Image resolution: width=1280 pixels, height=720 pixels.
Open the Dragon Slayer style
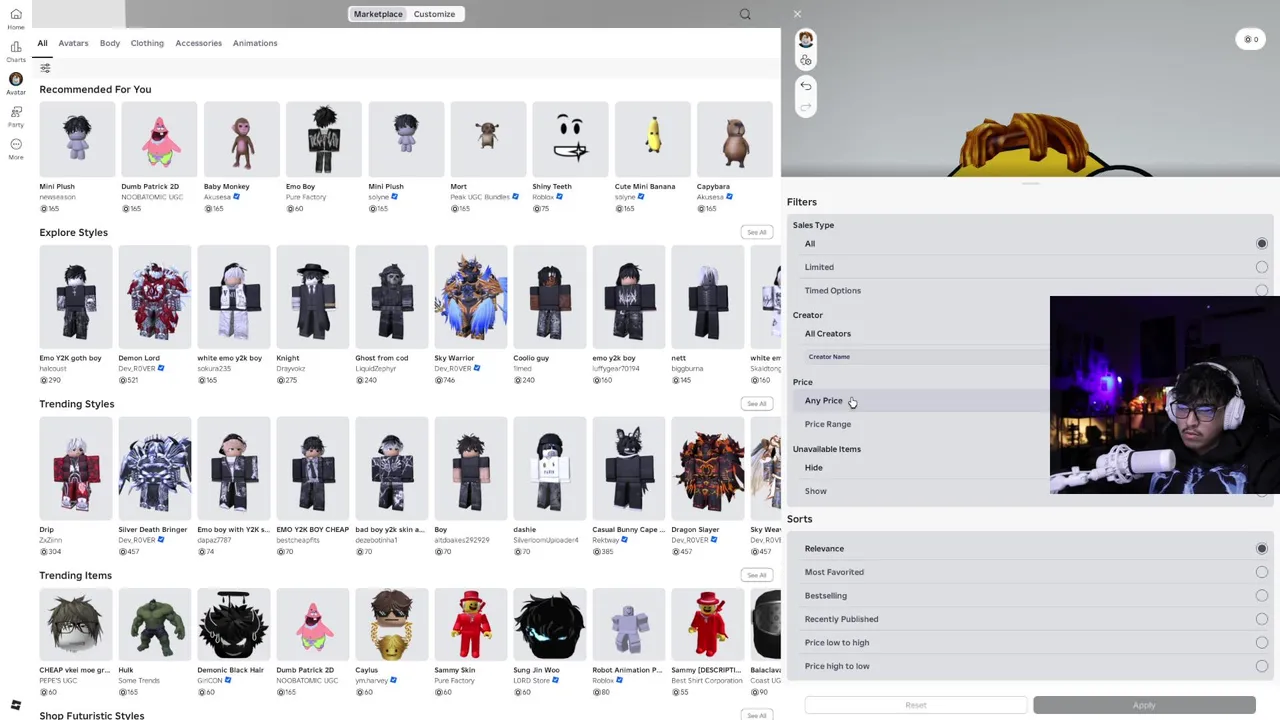coord(707,469)
